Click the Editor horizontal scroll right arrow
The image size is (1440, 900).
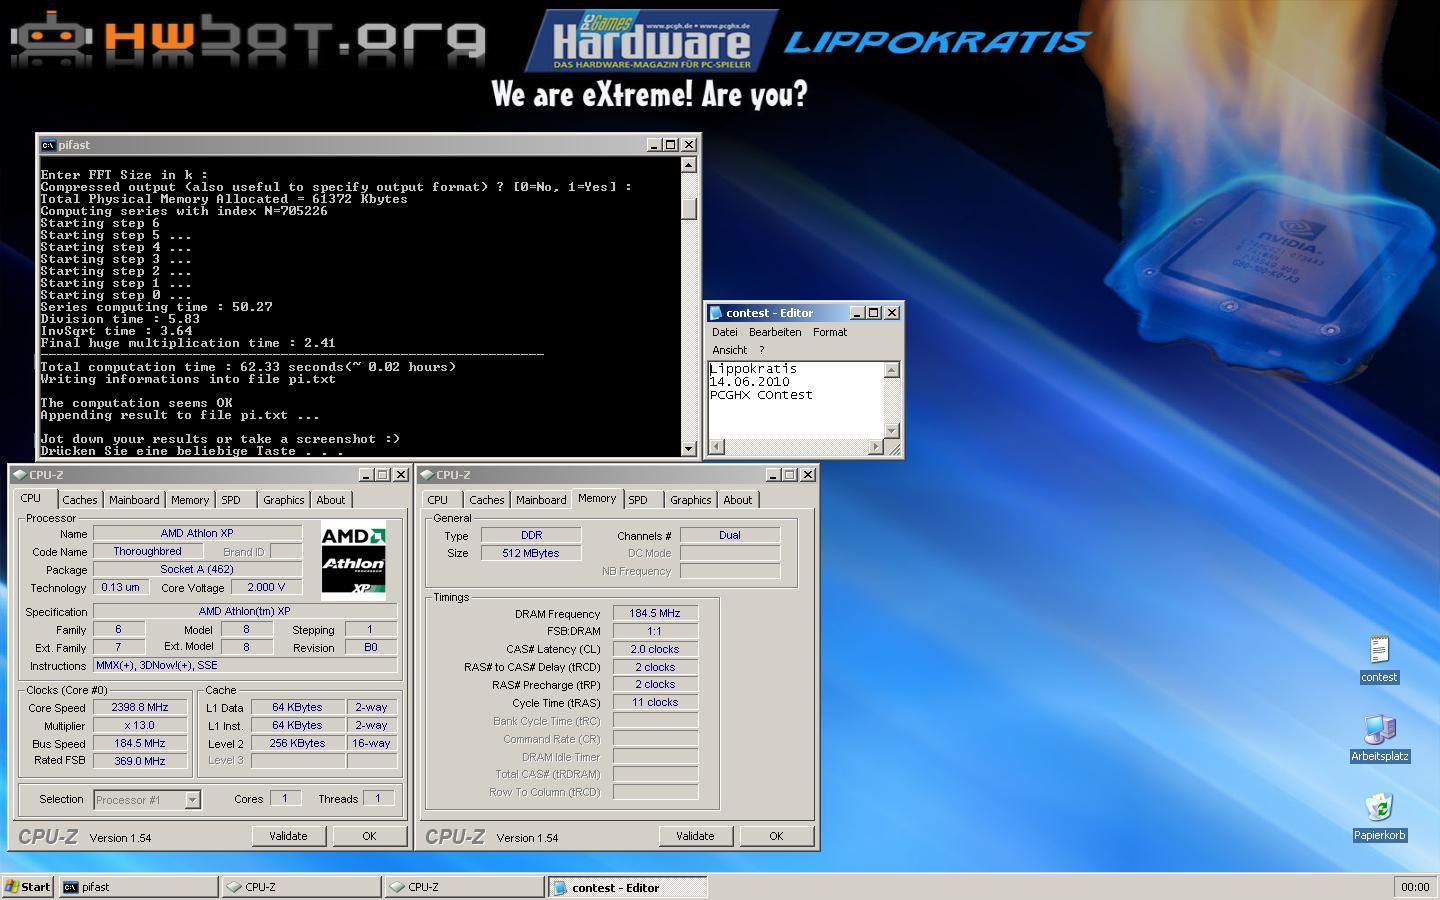tap(876, 447)
